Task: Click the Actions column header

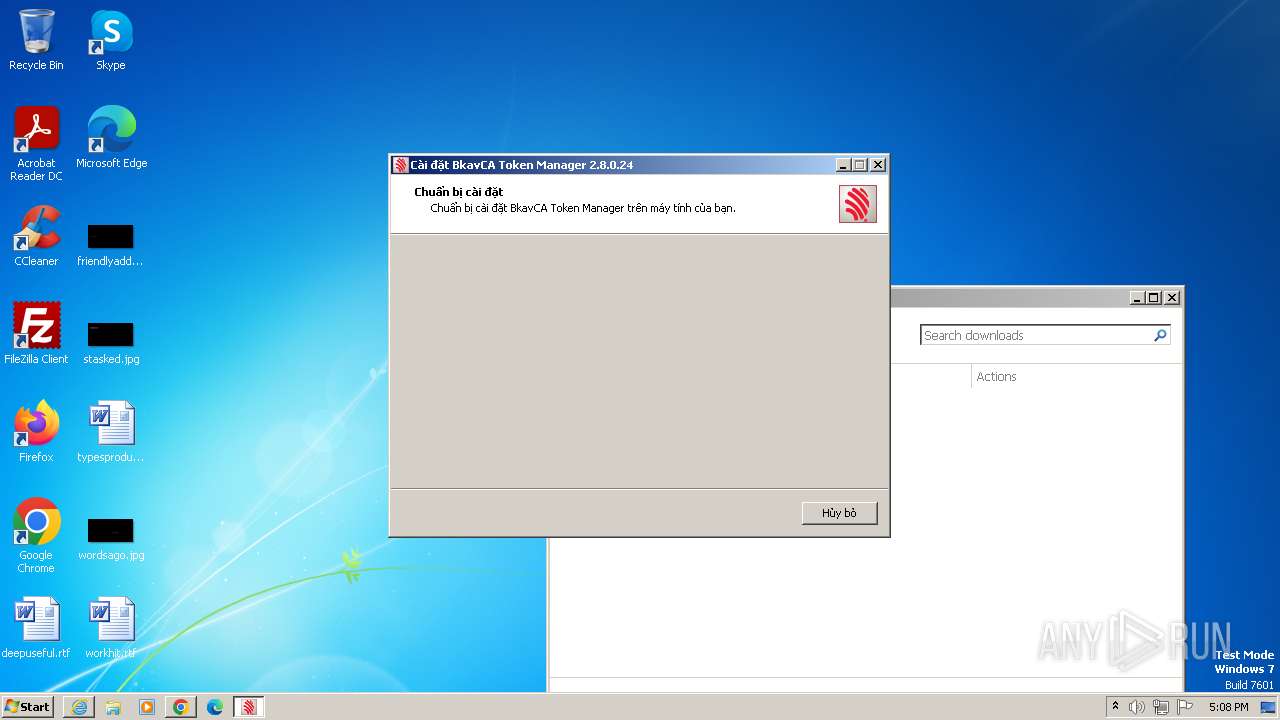Action: pyautogui.click(x=996, y=377)
